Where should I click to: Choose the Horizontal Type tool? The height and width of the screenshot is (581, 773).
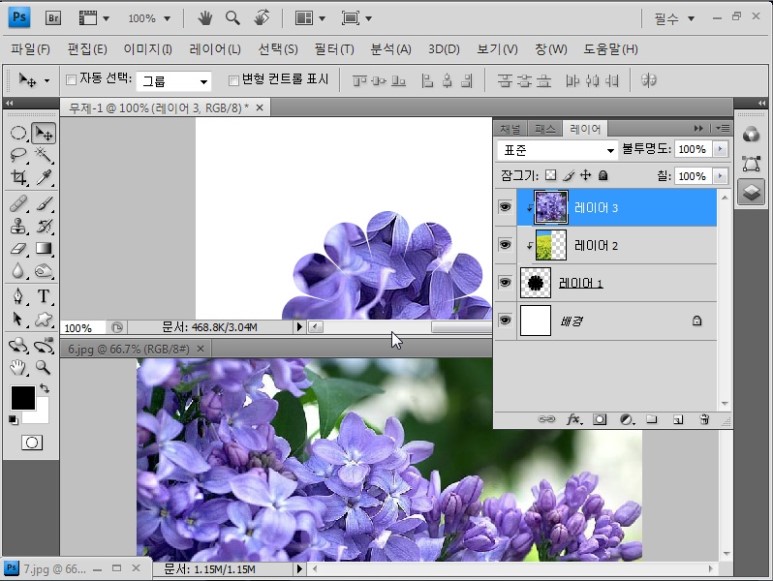(44, 296)
